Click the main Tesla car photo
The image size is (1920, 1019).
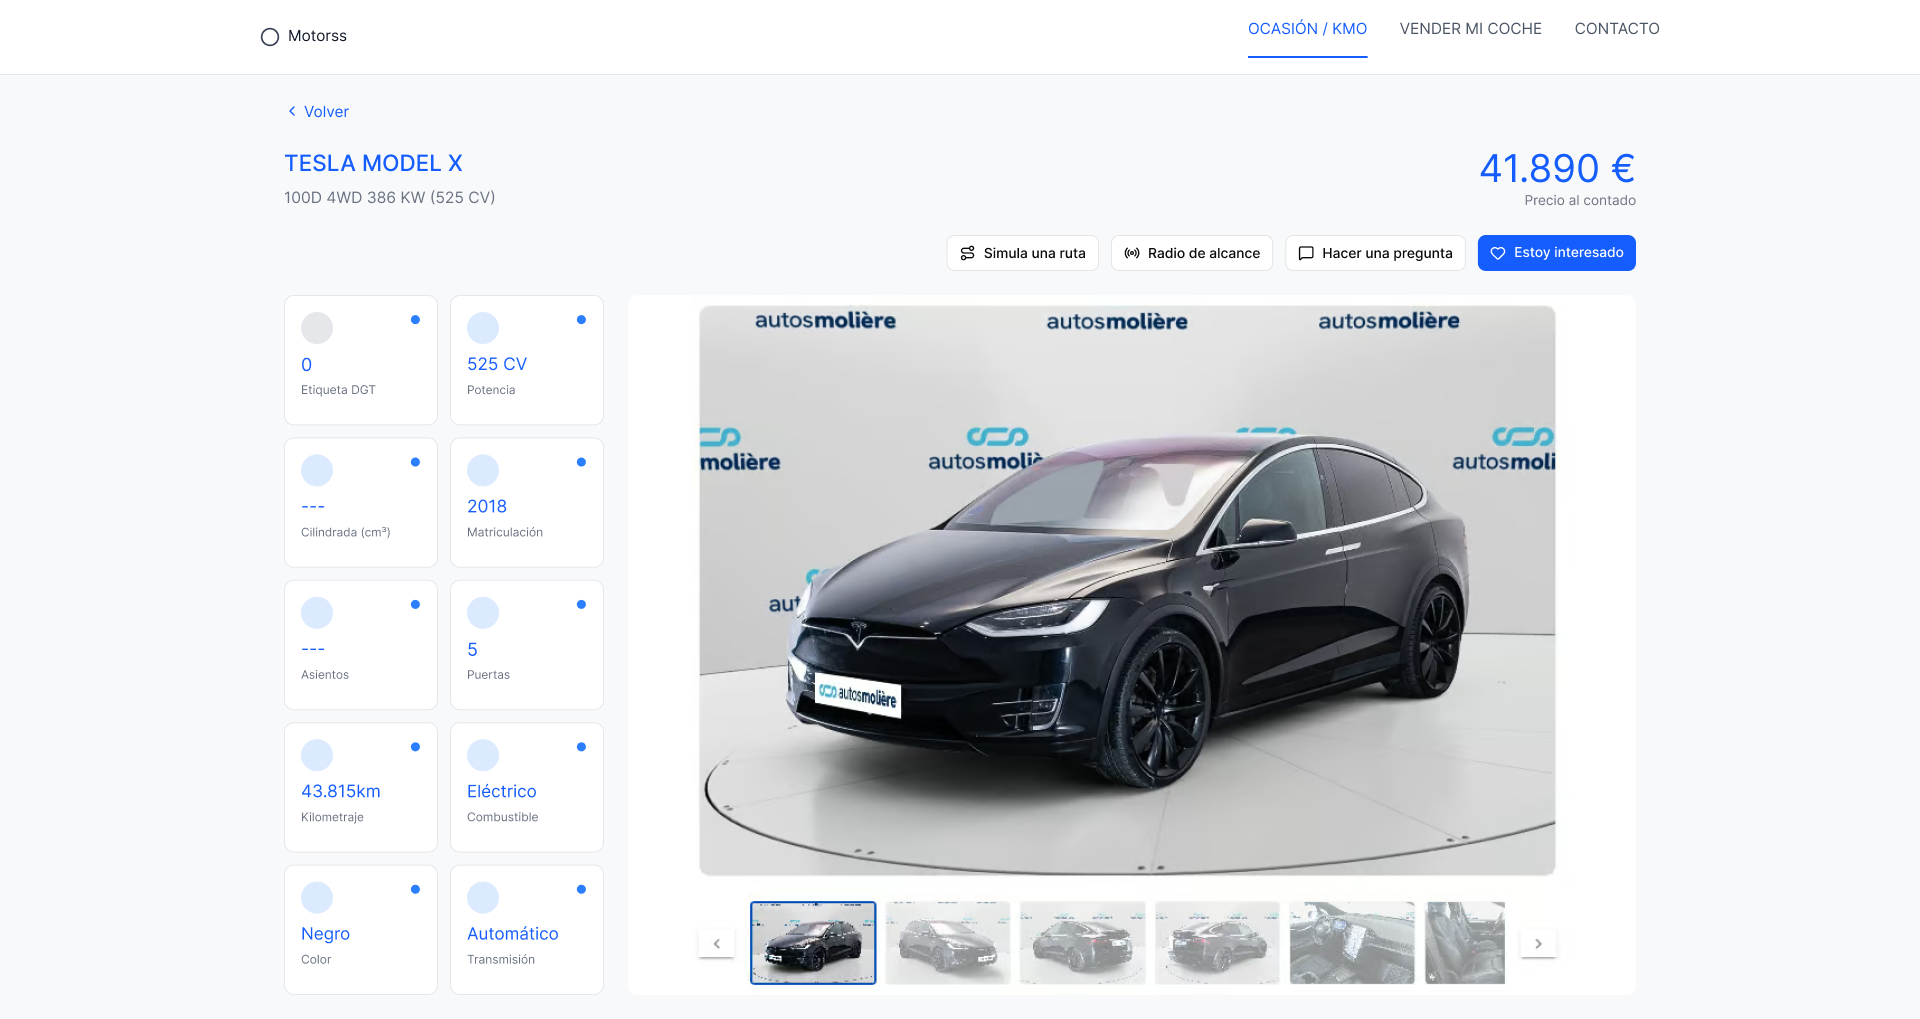click(x=1127, y=591)
